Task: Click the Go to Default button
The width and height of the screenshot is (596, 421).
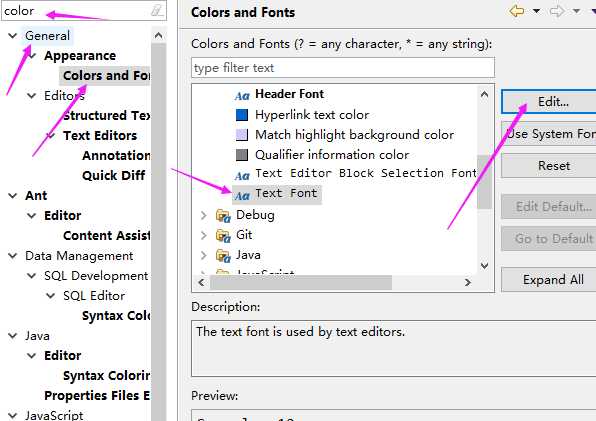Action: point(549,239)
